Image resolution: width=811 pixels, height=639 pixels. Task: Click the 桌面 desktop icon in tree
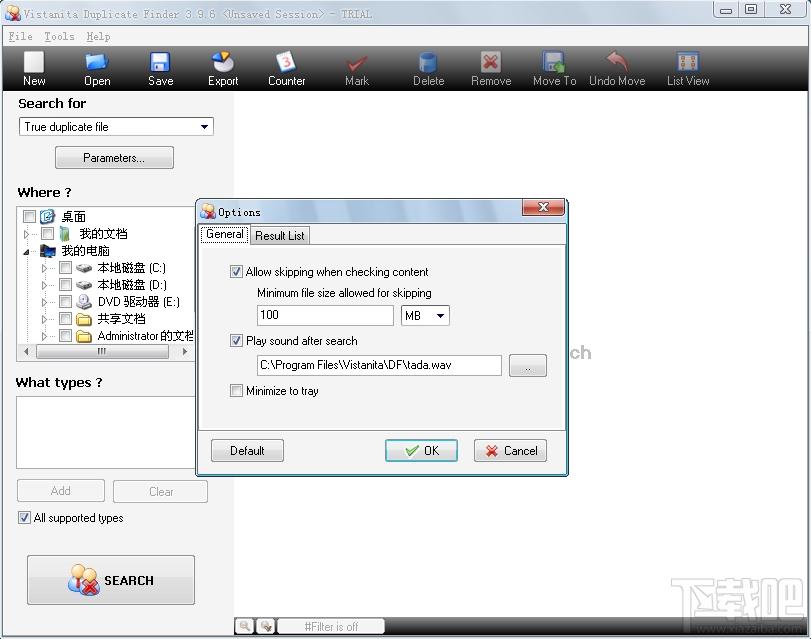click(x=48, y=216)
